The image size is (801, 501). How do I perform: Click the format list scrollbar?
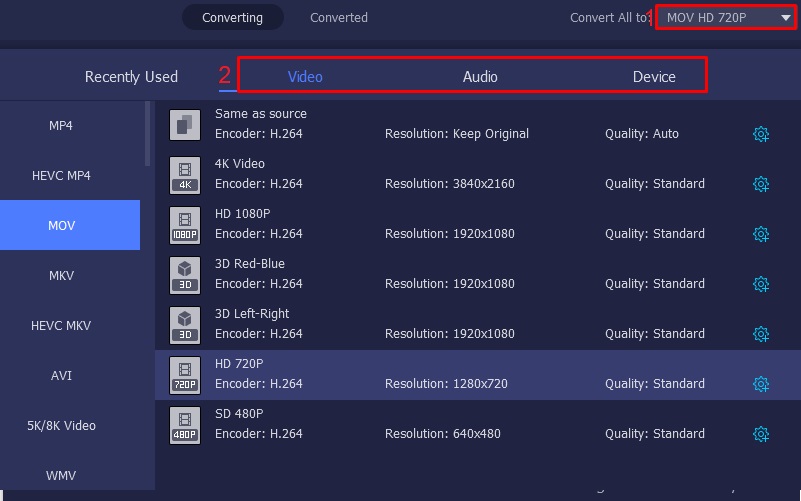pos(148,135)
